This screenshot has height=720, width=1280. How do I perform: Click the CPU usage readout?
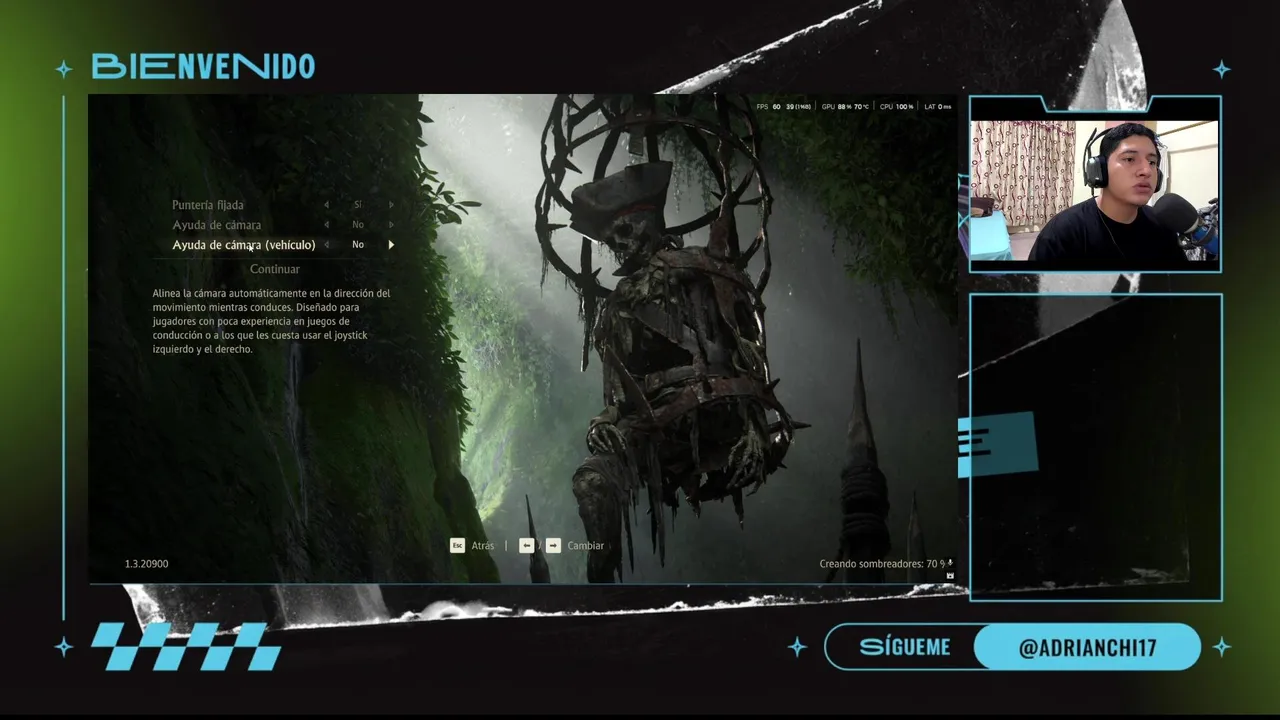(x=897, y=106)
